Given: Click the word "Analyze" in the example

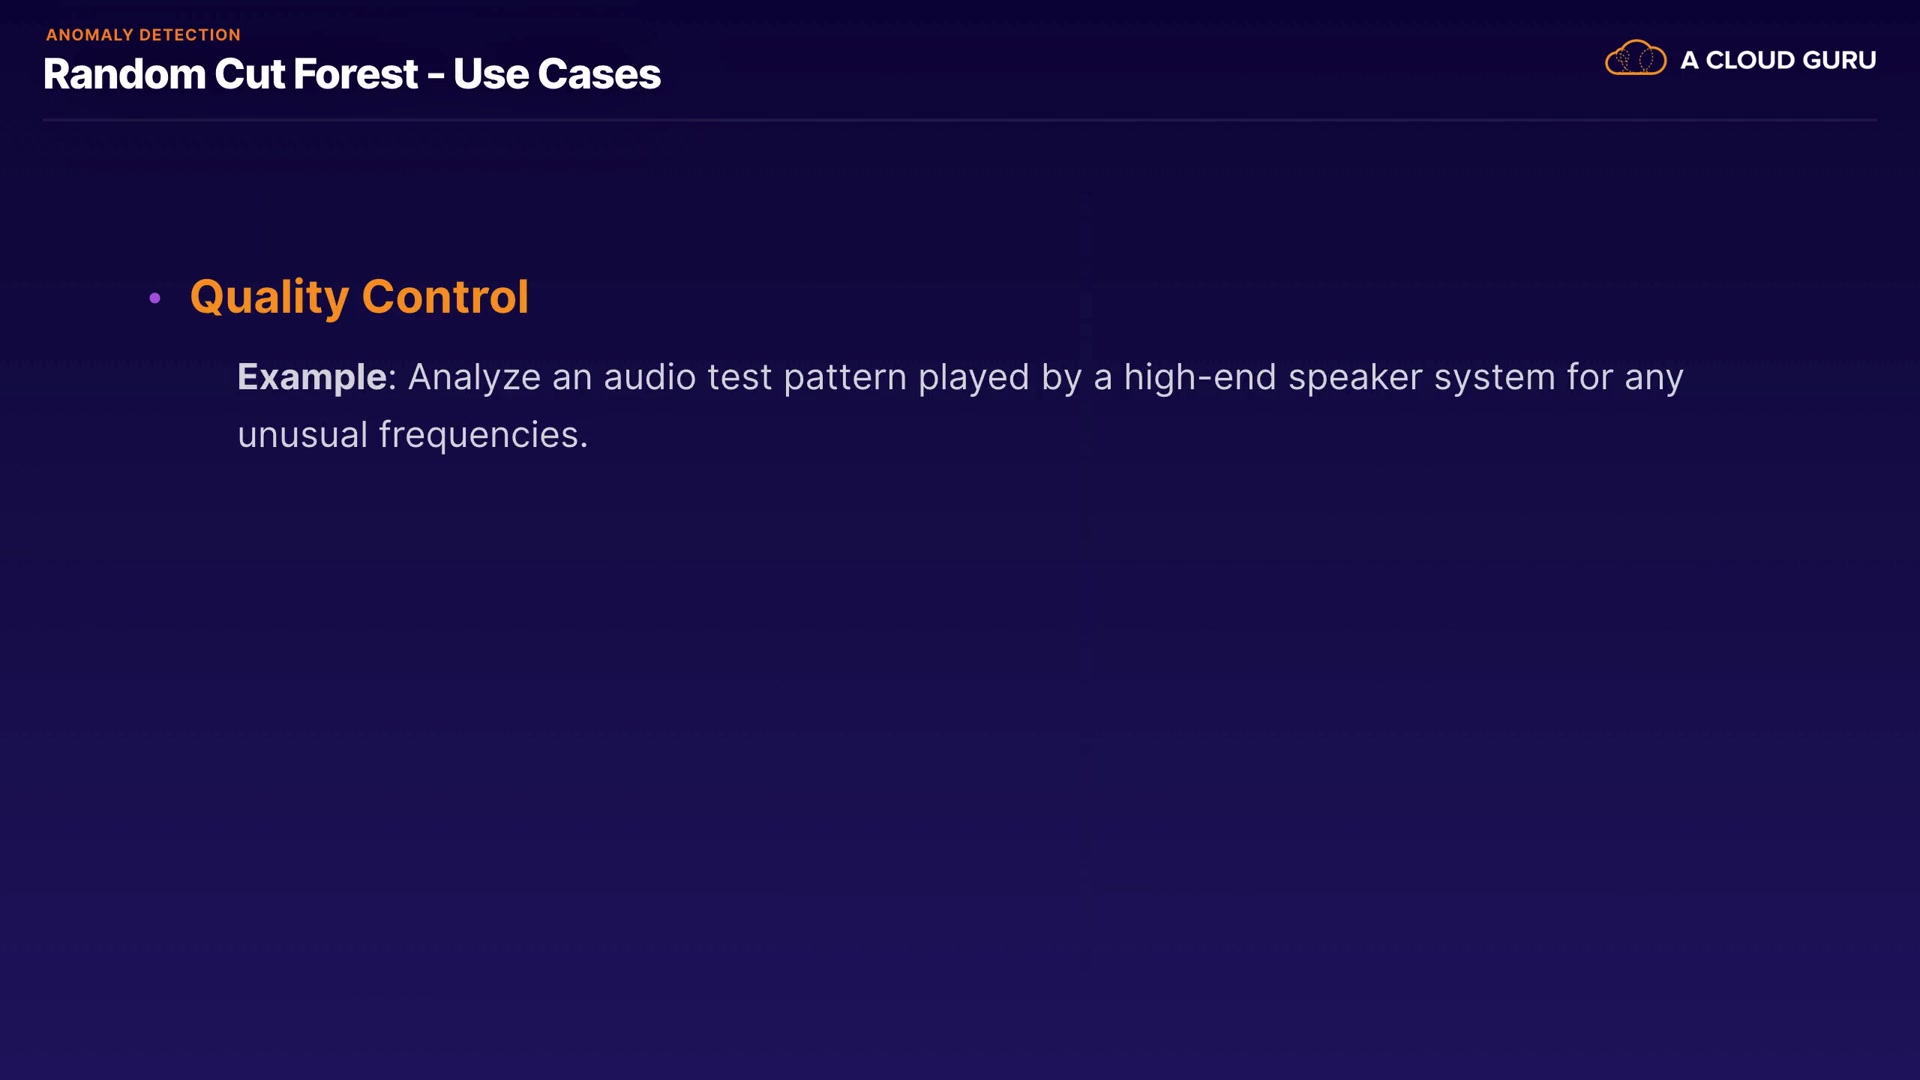Looking at the screenshot, I should pos(474,377).
